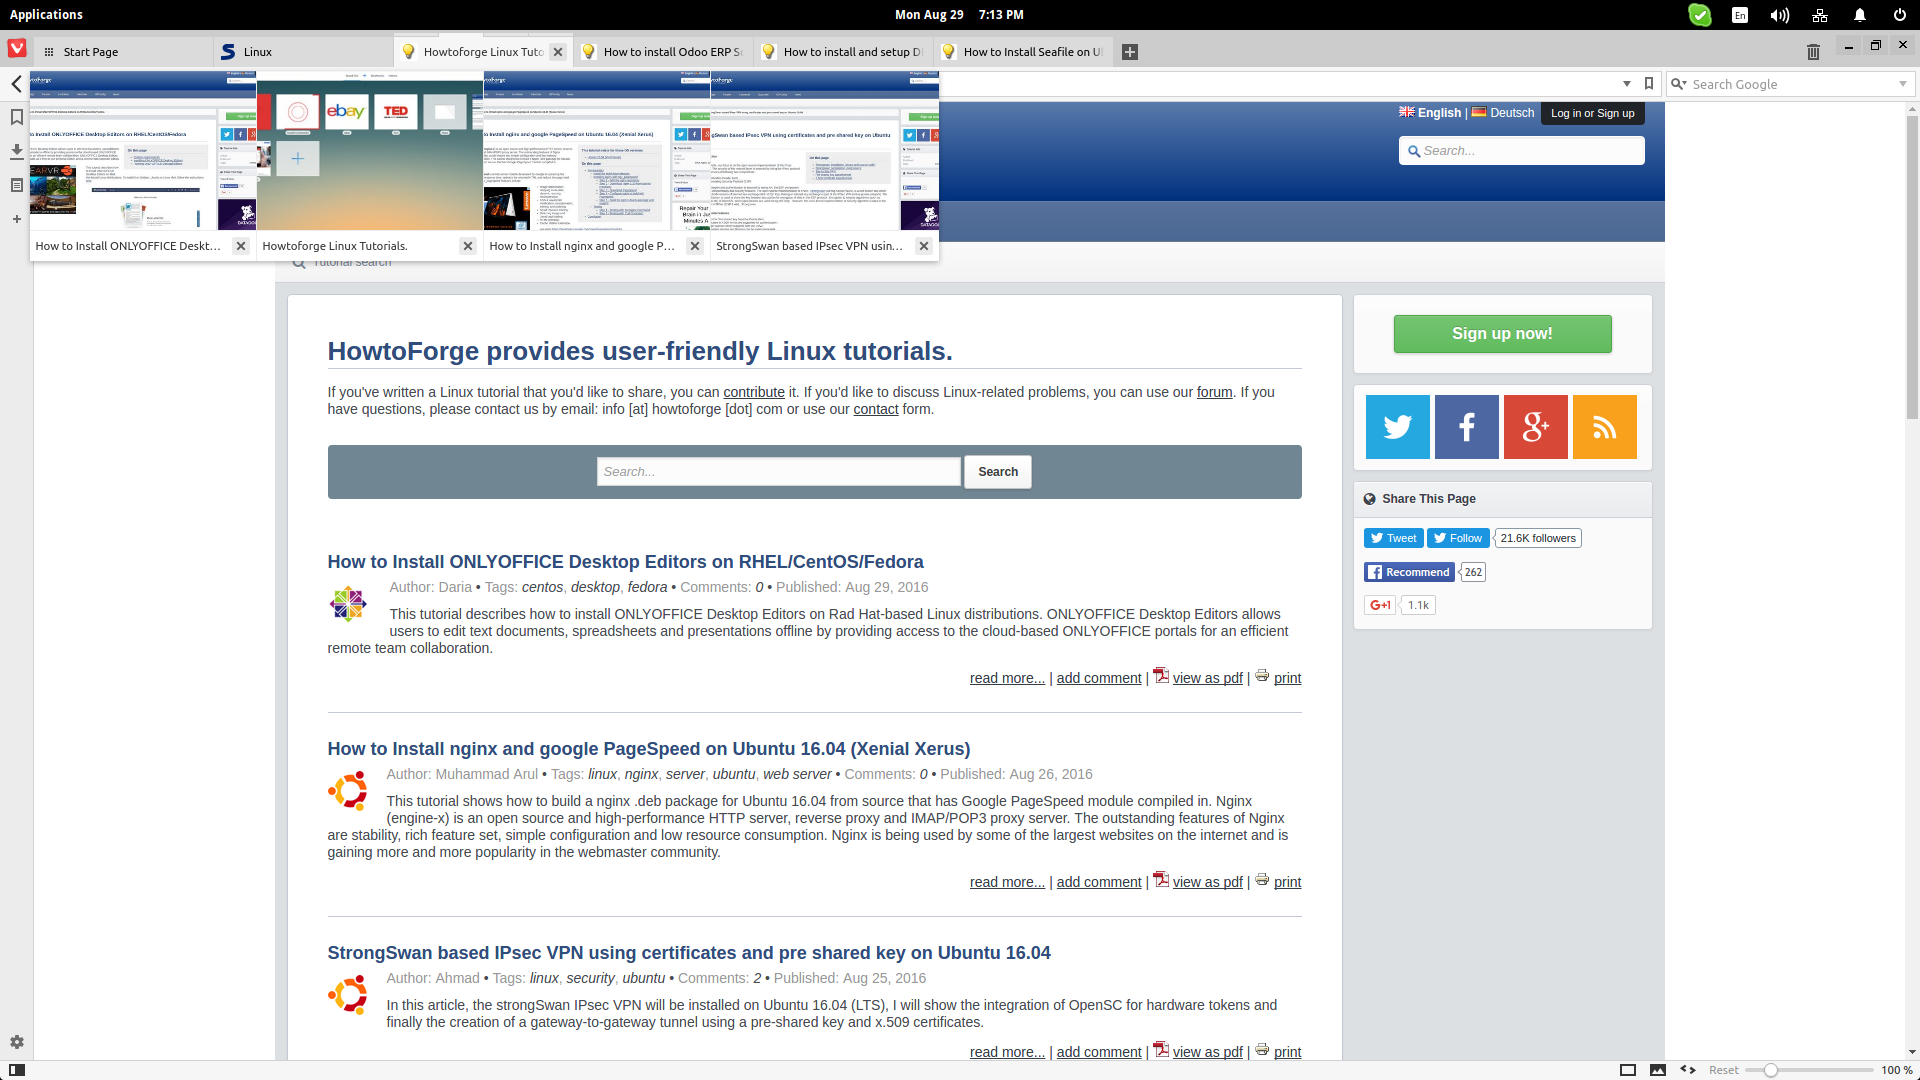
Task: Close the ONLYOFFICE stacked tab preview
Action: pyautogui.click(x=241, y=246)
